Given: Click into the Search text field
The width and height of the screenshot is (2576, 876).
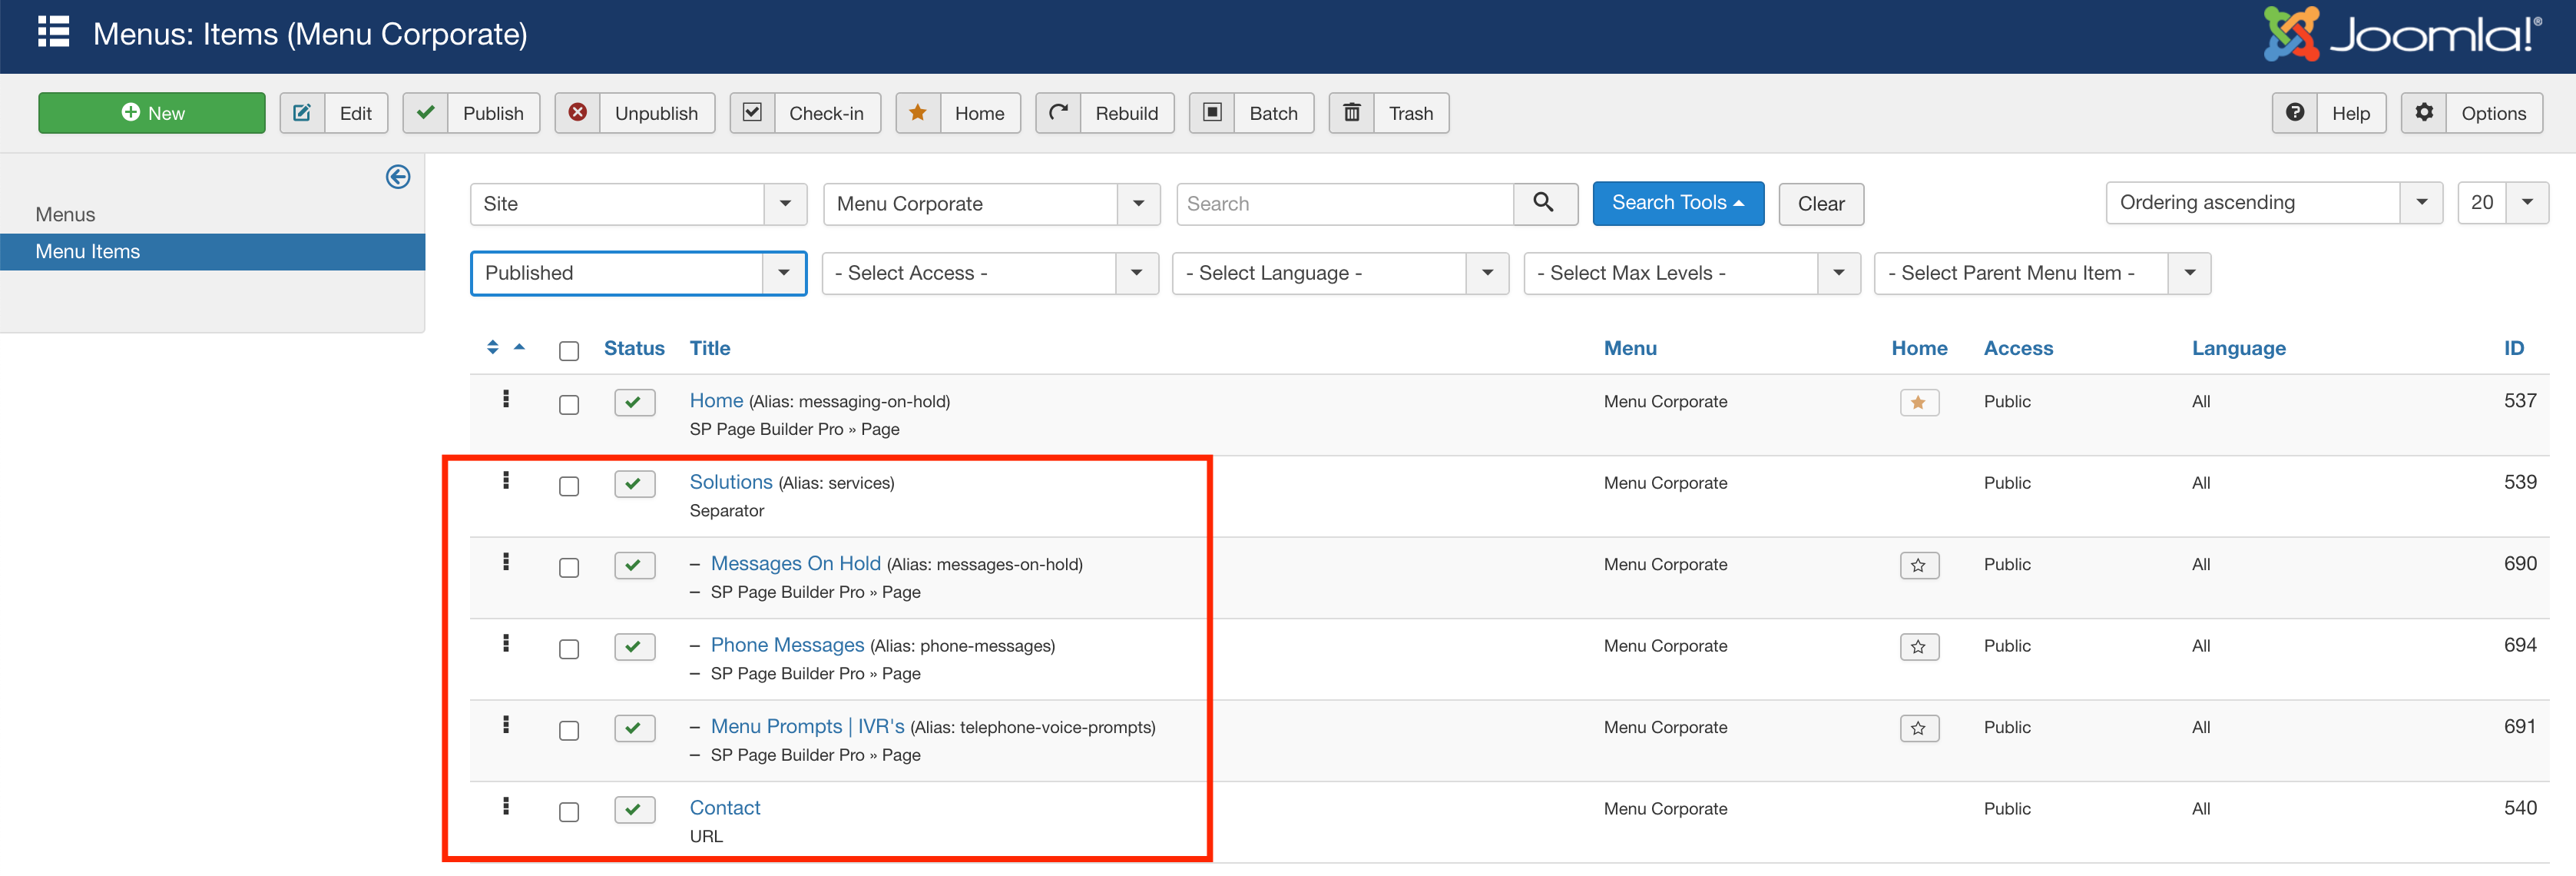Looking at the screenshot, I should (x=1344, y=204).
